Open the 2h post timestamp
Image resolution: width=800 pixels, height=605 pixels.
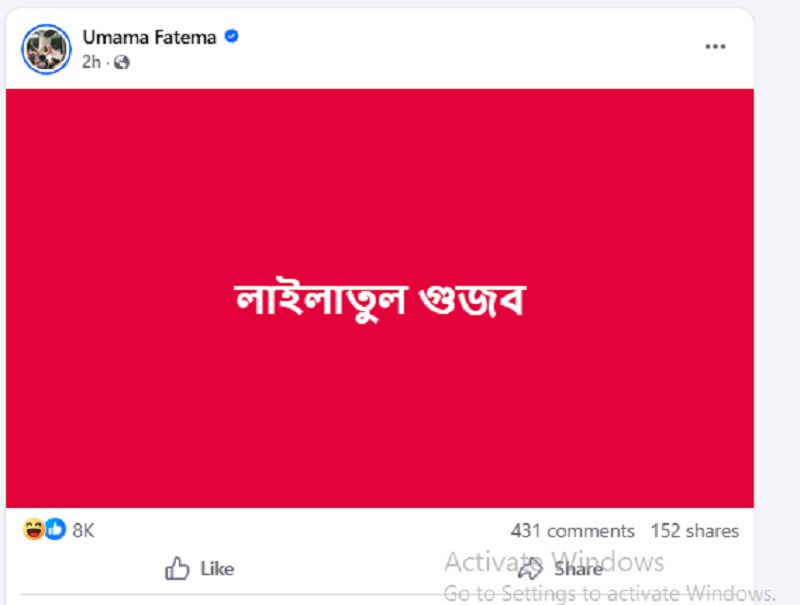click(x=91, y=62)
